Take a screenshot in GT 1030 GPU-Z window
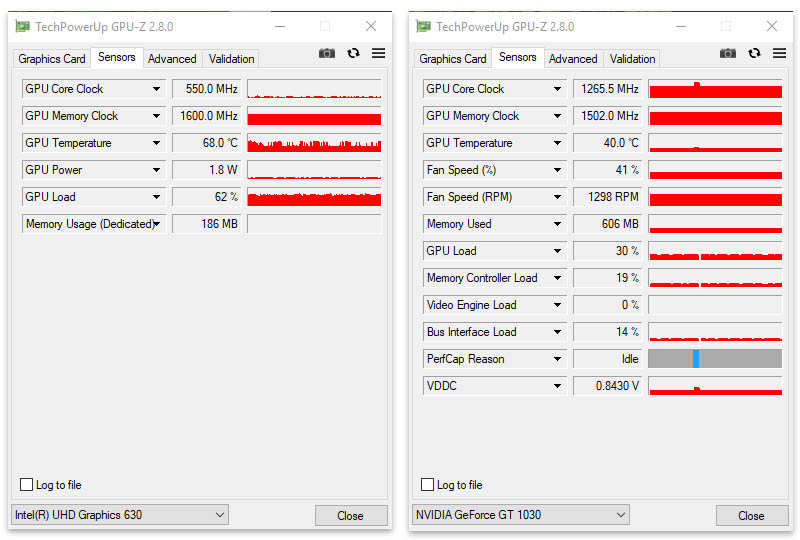Image resolution: width=800 pixels, height=540 pixels. [x=728, y=53]
